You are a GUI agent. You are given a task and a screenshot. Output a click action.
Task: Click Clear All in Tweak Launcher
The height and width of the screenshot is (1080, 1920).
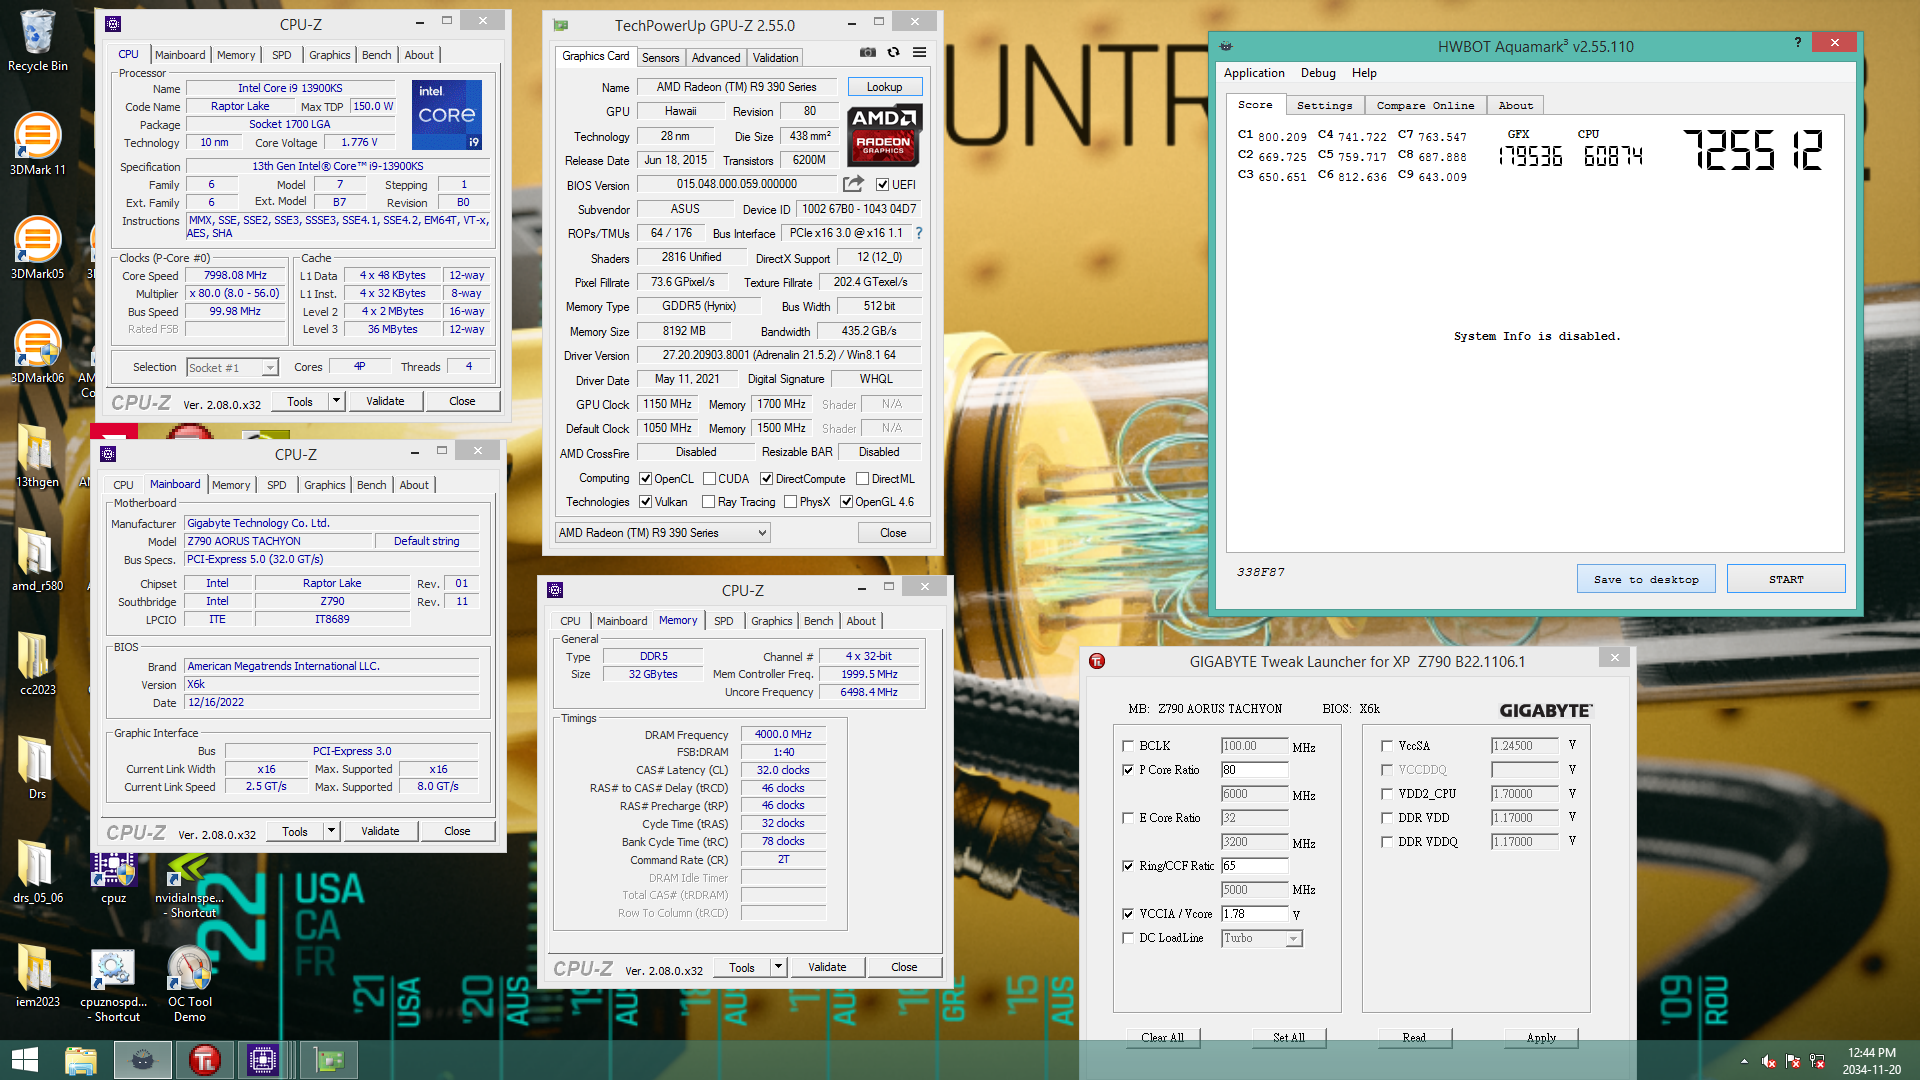[x=1162, y=1037]
